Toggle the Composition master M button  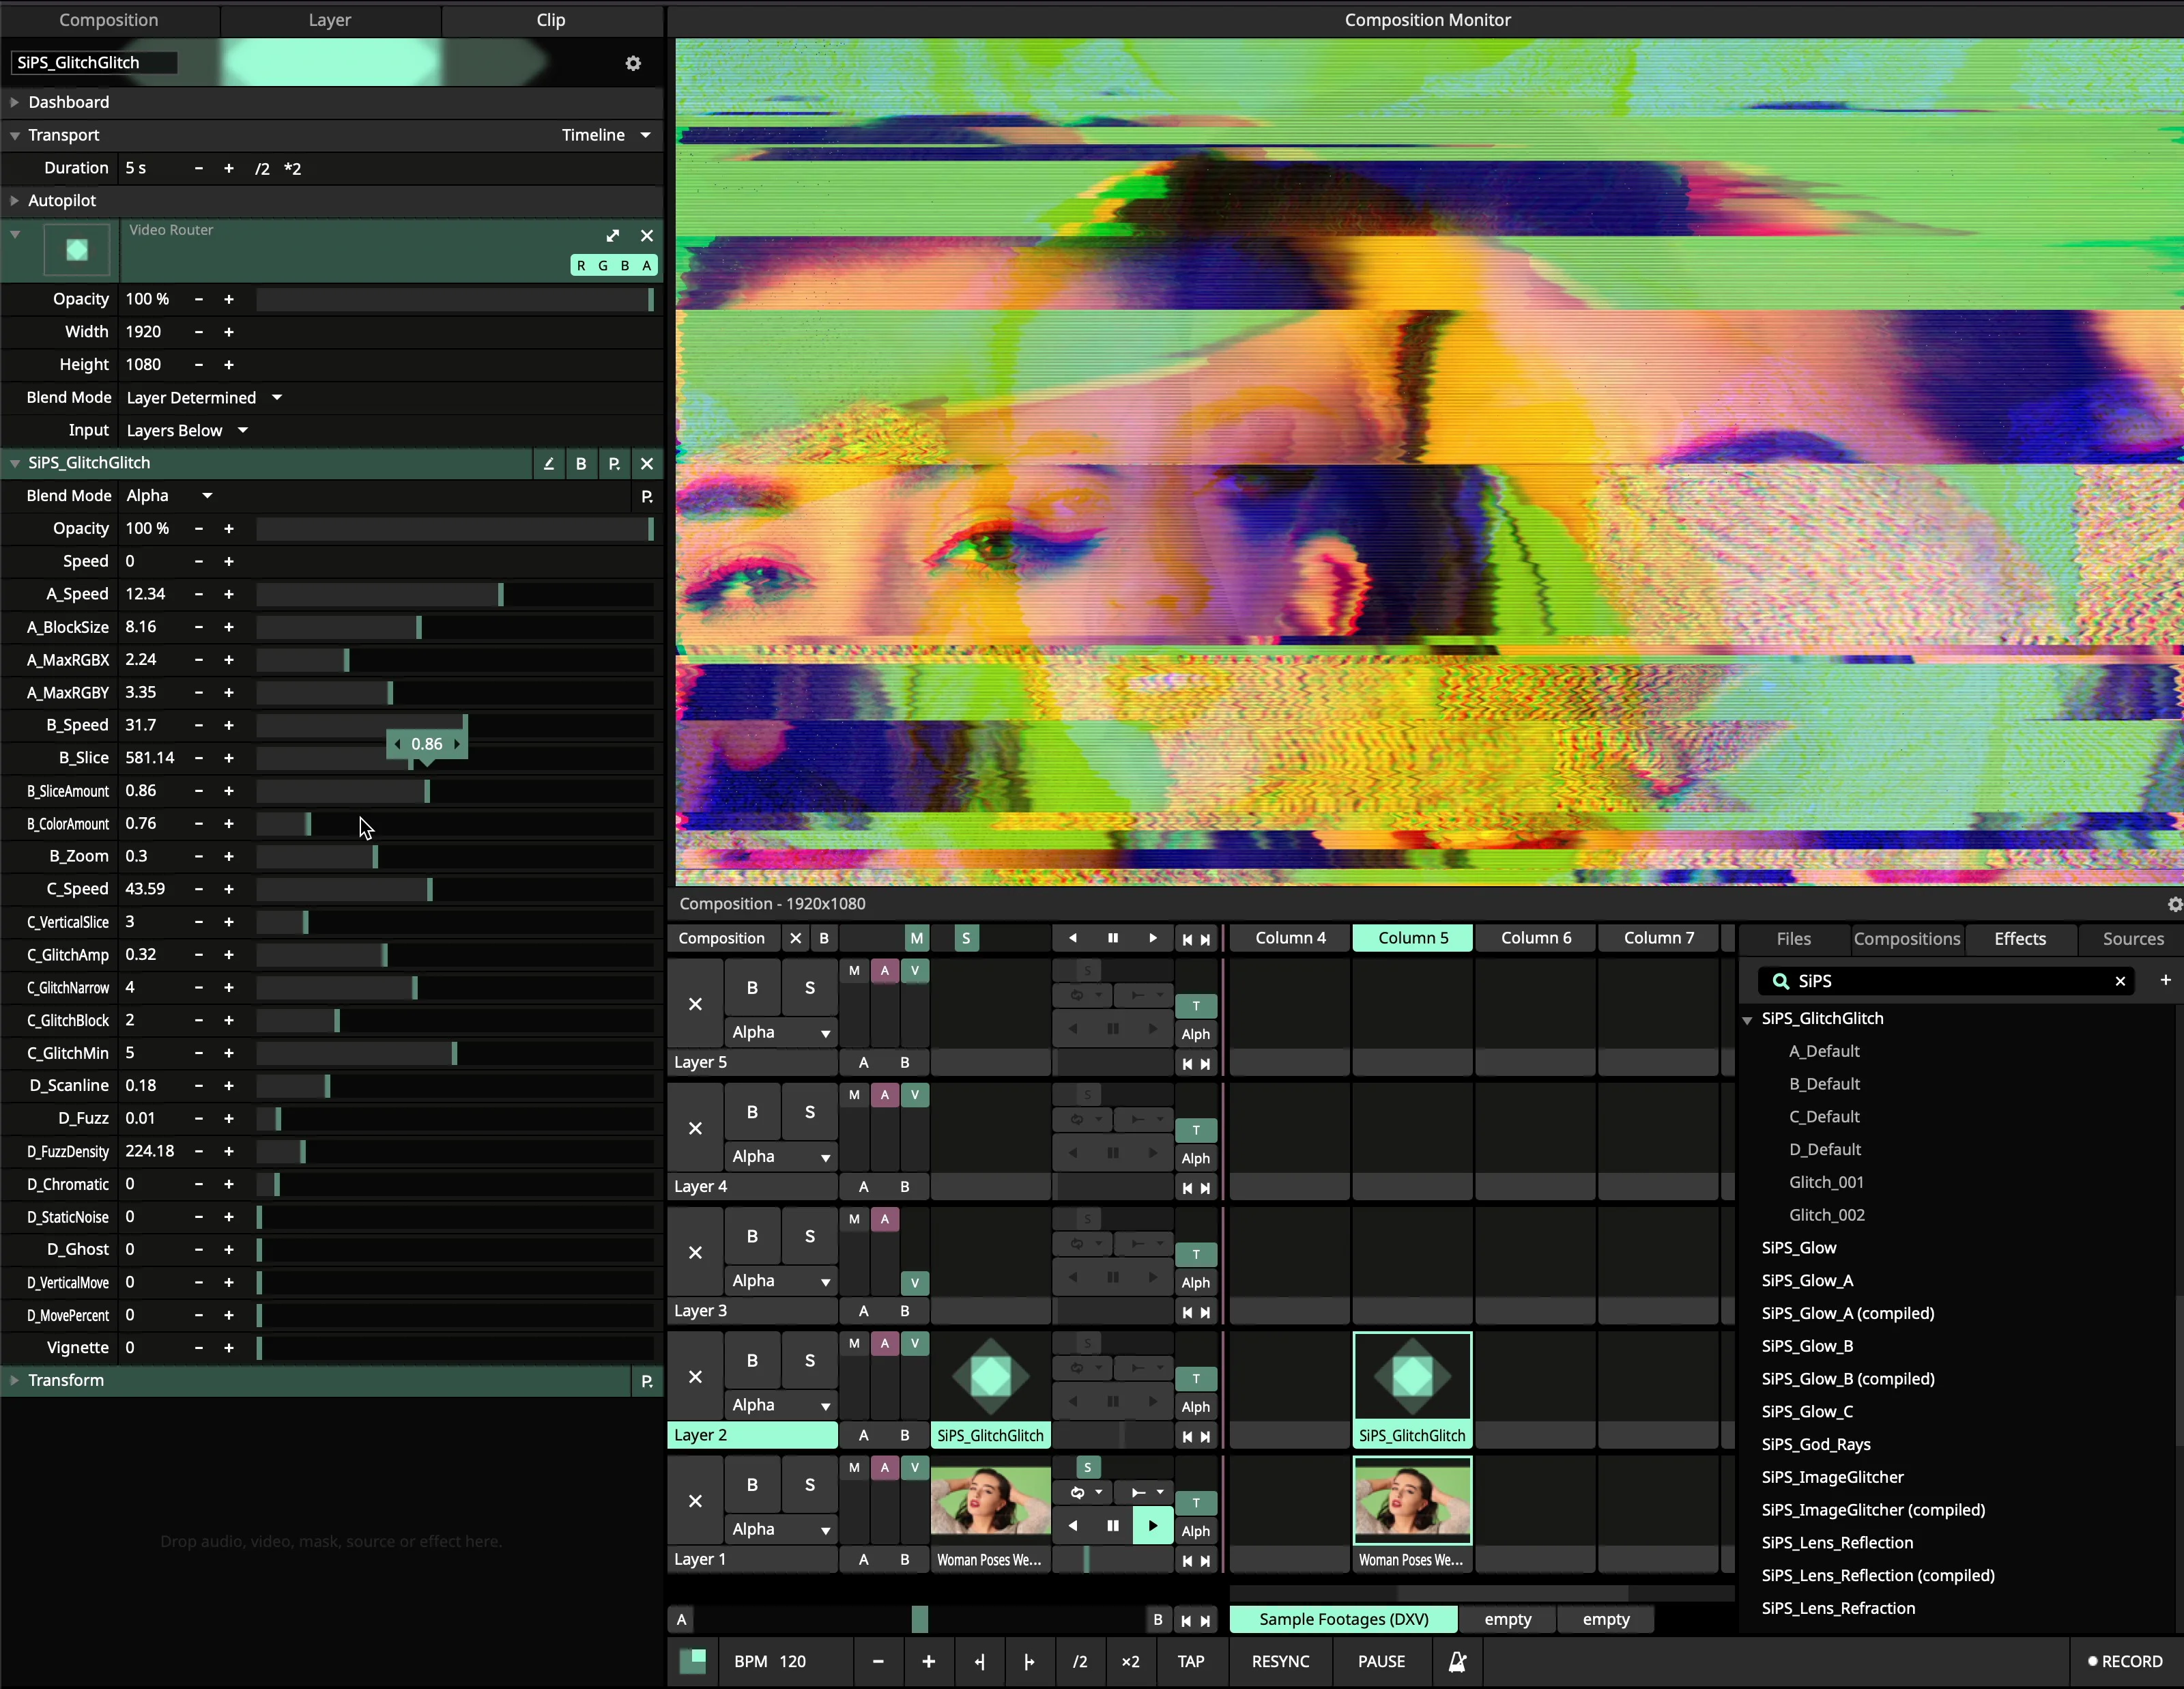[917, 938]
